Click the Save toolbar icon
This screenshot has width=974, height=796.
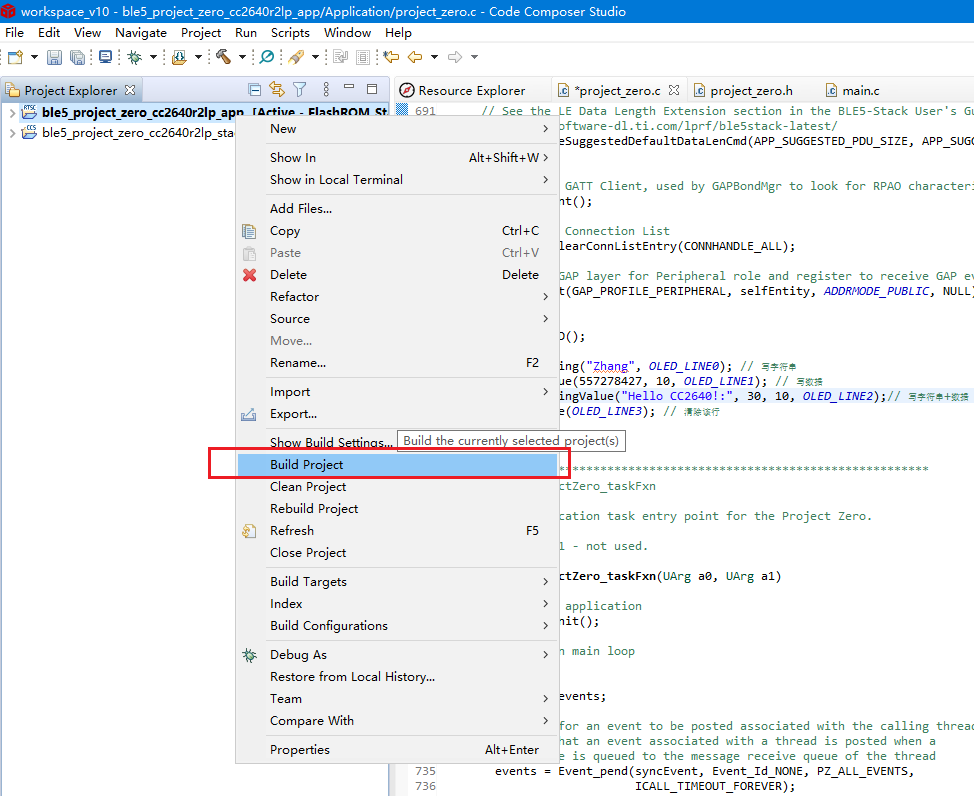tap(55, 57)
